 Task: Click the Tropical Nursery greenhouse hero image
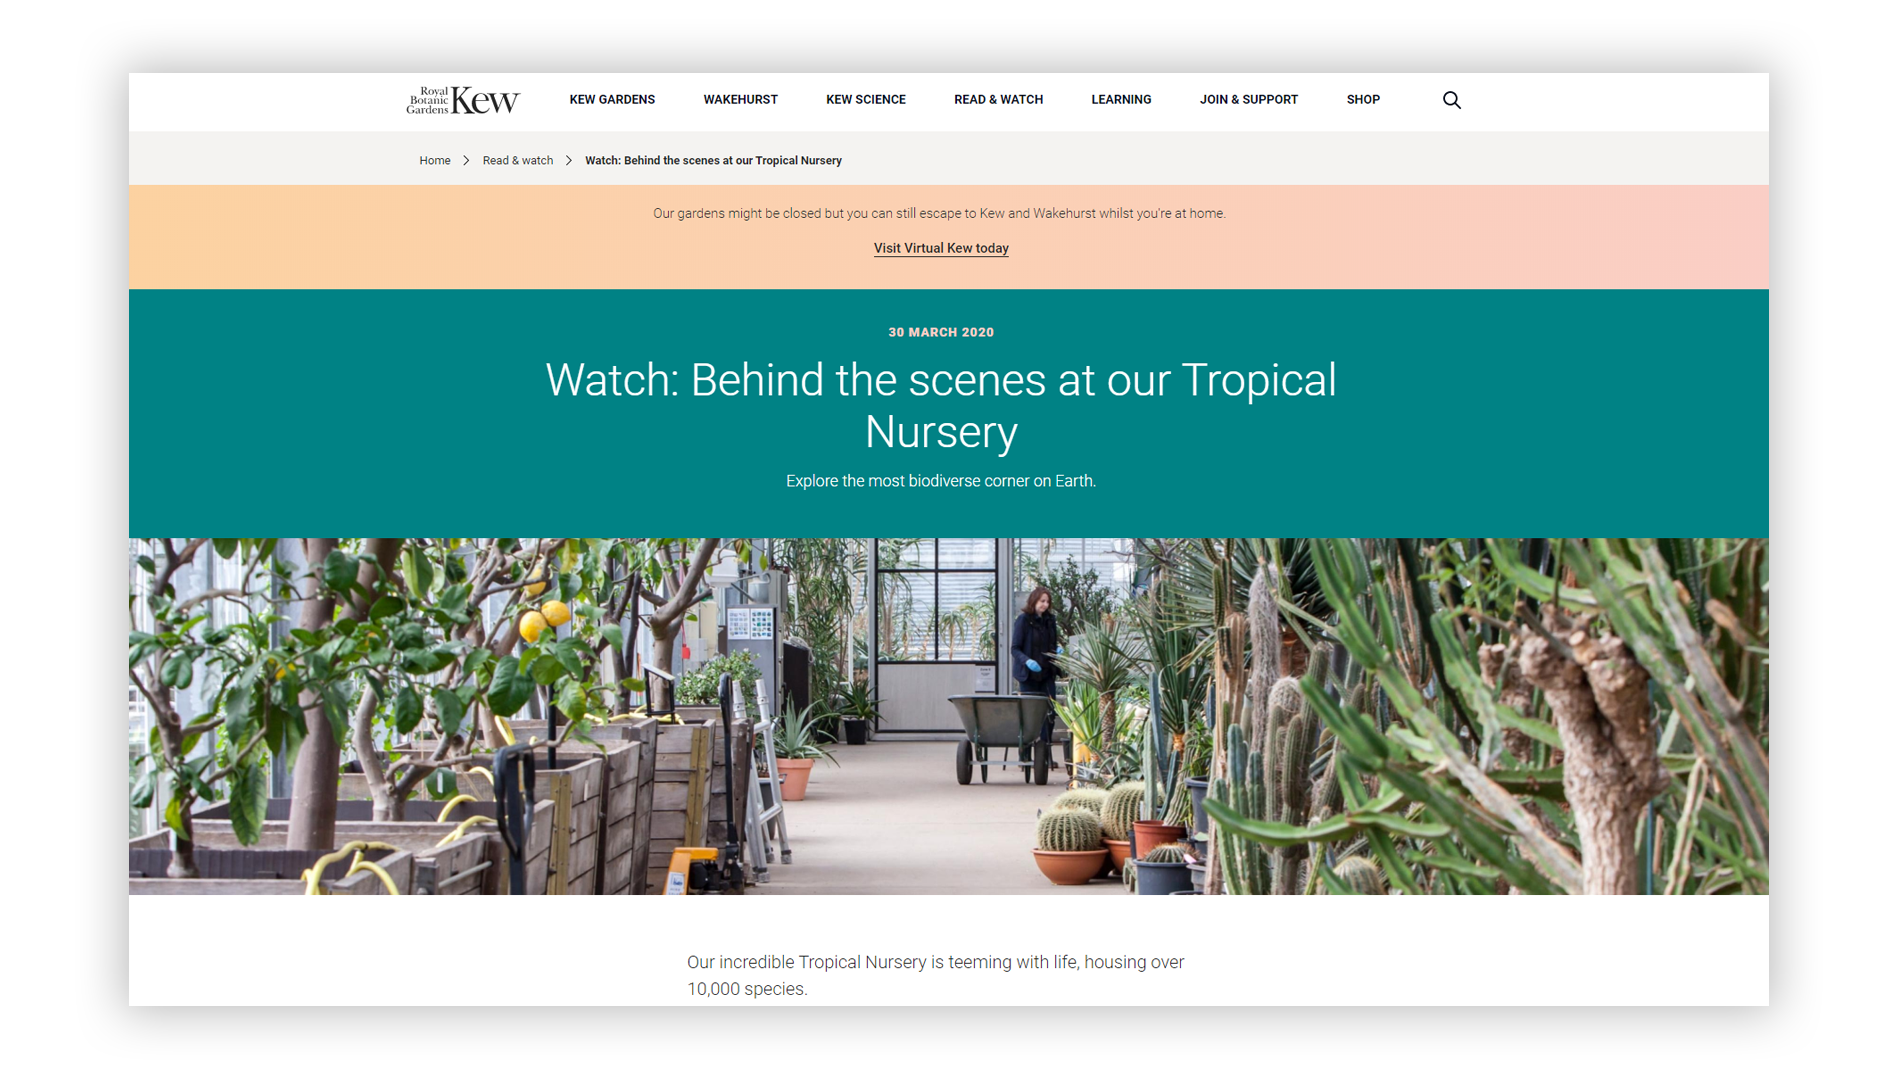pos(948,716)
